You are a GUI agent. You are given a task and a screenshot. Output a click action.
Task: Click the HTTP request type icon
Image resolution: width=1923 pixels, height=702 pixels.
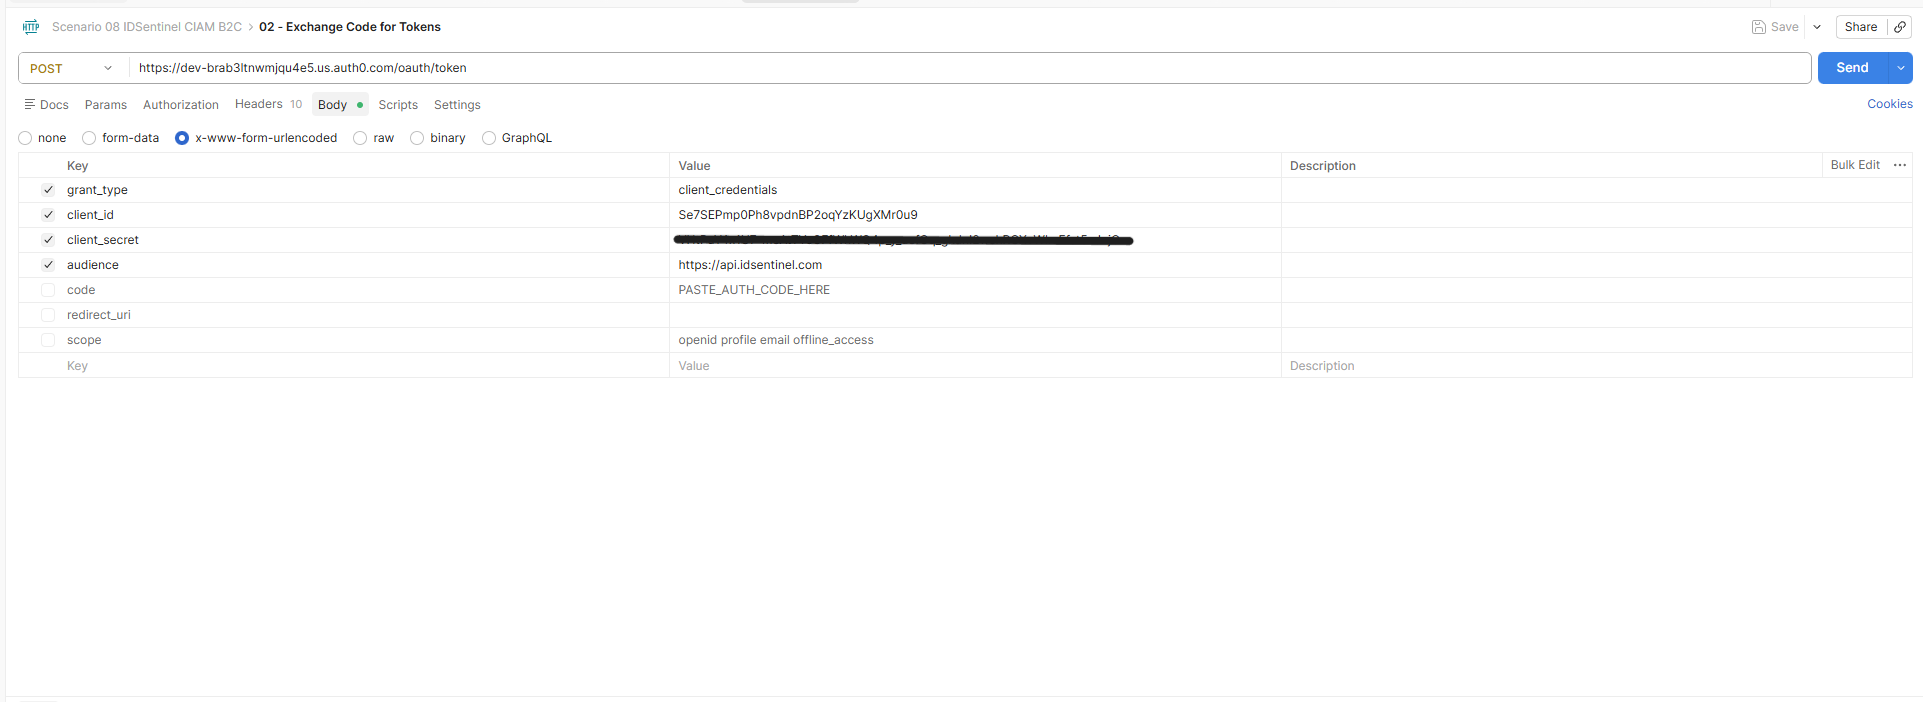[x=31, y=27]
